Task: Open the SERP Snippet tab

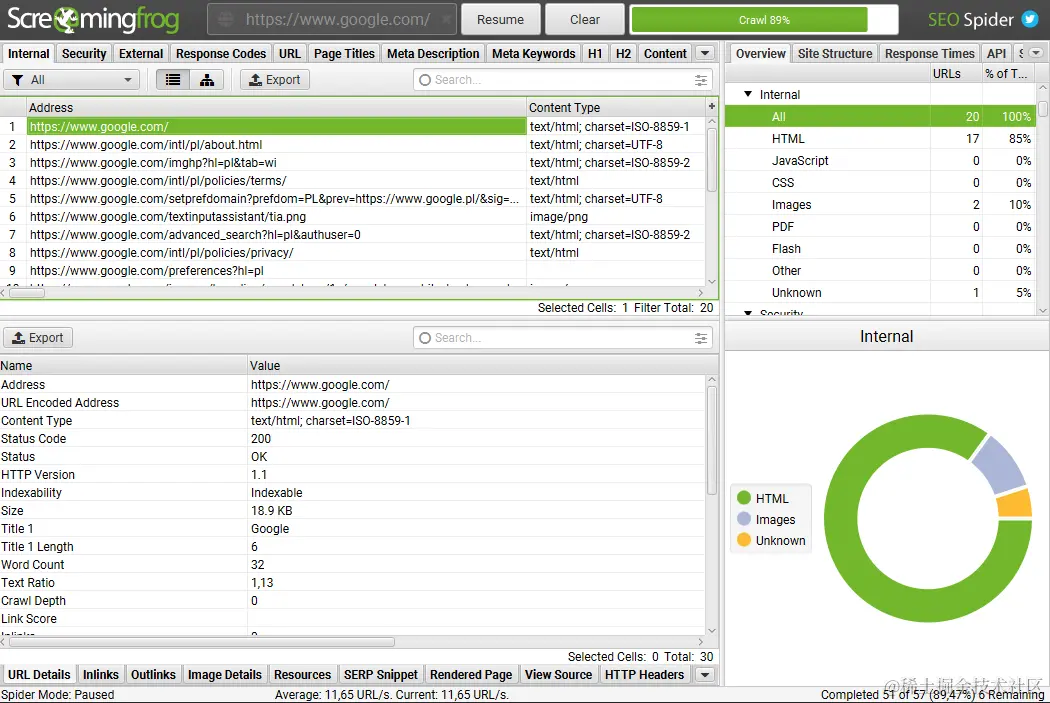Action: coord(380,674)
